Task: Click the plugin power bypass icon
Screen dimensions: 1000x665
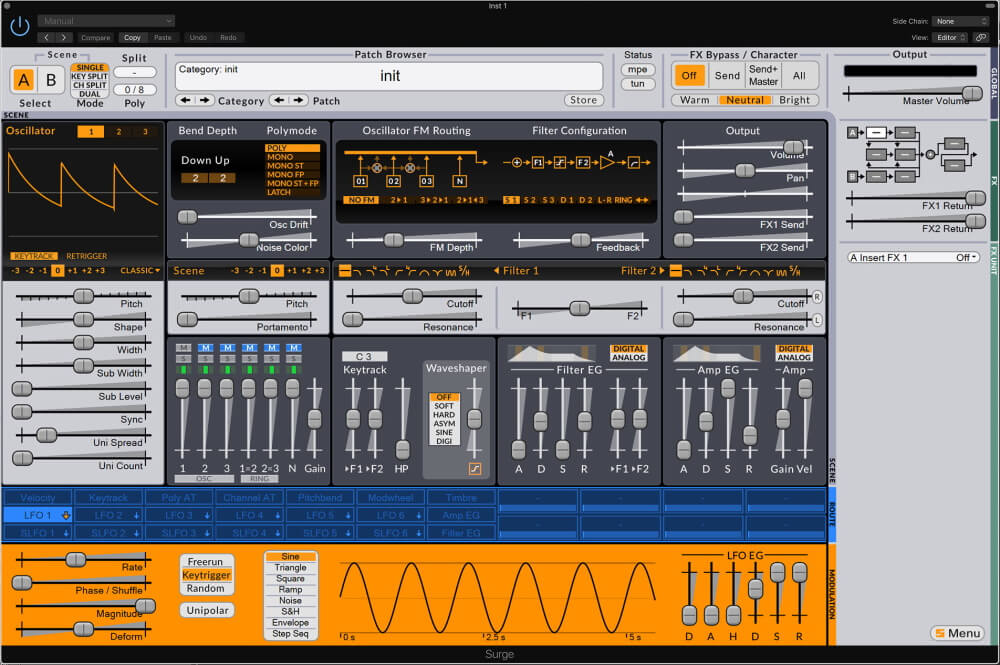Action: [x=20, y=27]
